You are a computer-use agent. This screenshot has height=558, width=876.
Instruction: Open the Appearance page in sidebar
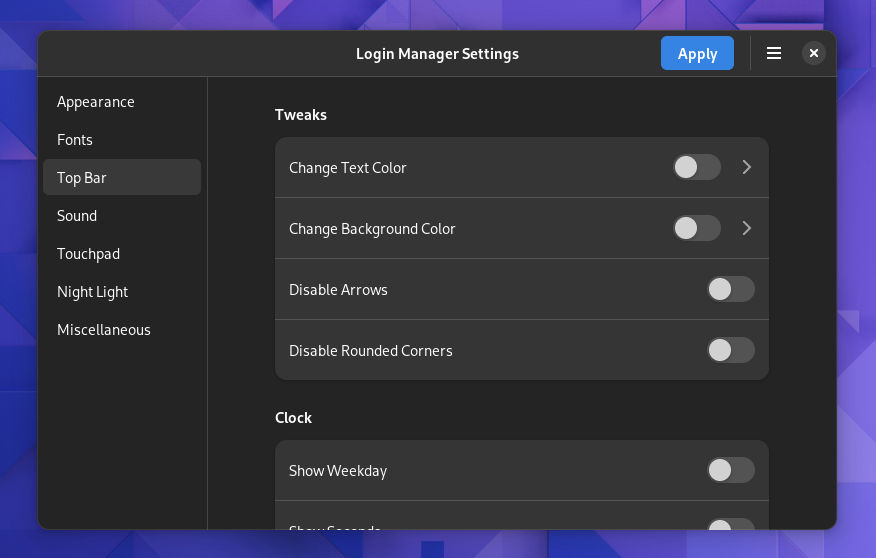pyautogui.click(x=96, y=102)
